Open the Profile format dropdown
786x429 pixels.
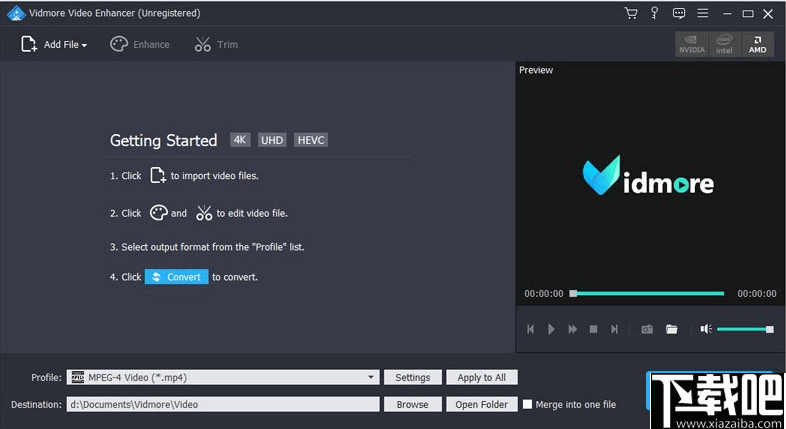223,377
